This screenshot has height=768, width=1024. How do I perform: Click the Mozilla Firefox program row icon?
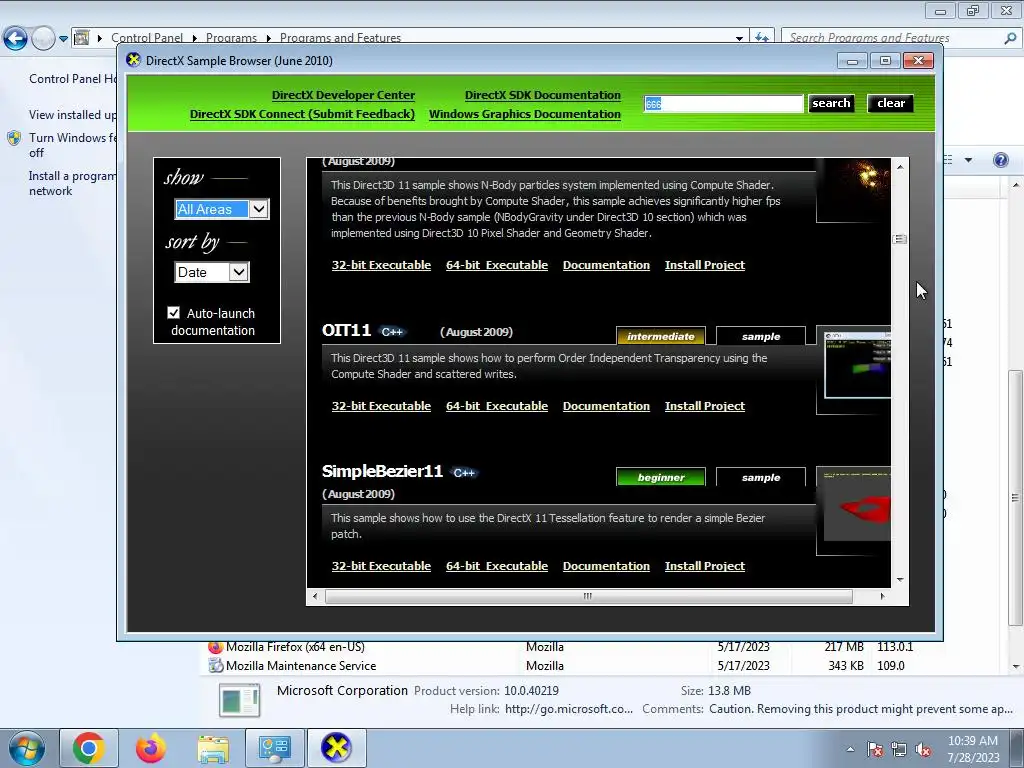[x=215, y=647]
